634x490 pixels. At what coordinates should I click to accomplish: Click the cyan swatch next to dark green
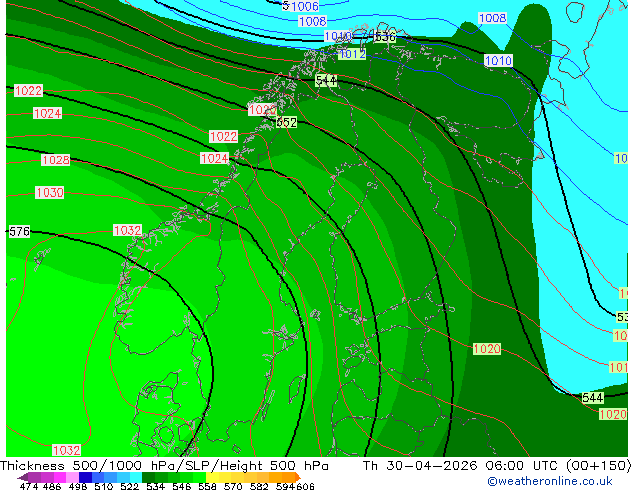pyautogui.click(x=136, y=477)
